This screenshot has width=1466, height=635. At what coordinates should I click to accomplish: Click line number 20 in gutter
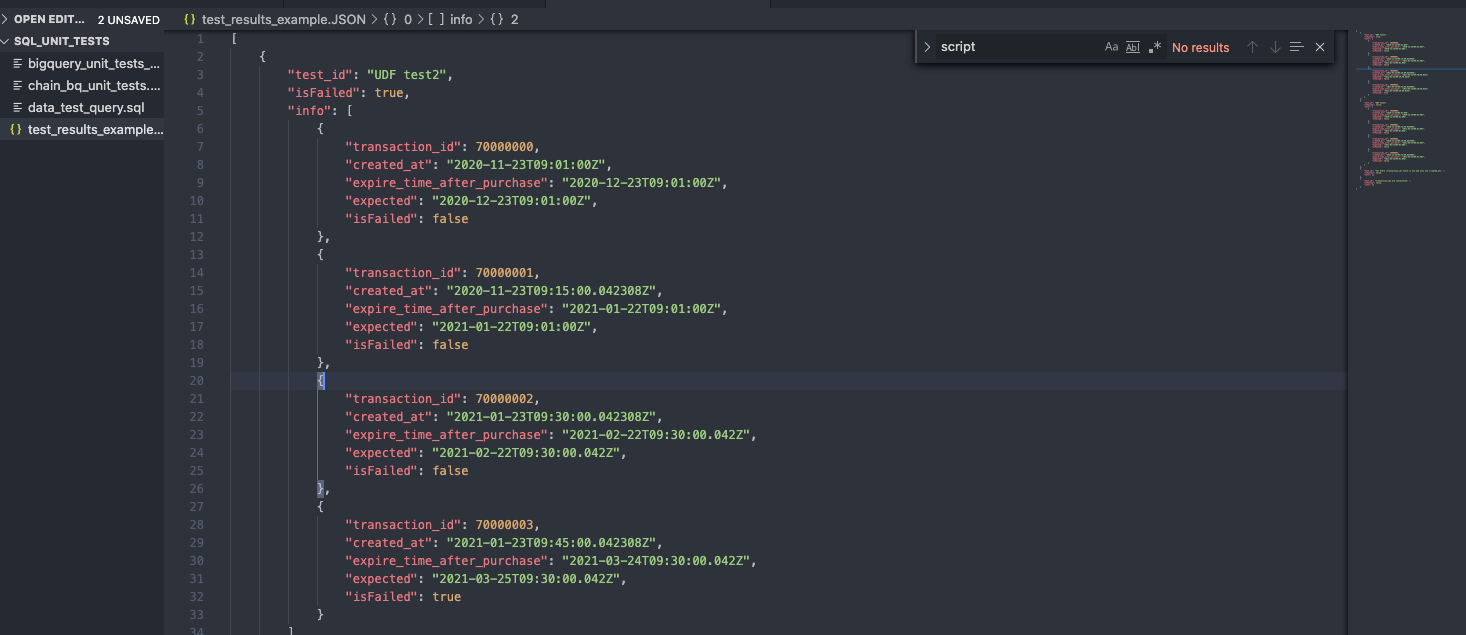tap(196, 381)
